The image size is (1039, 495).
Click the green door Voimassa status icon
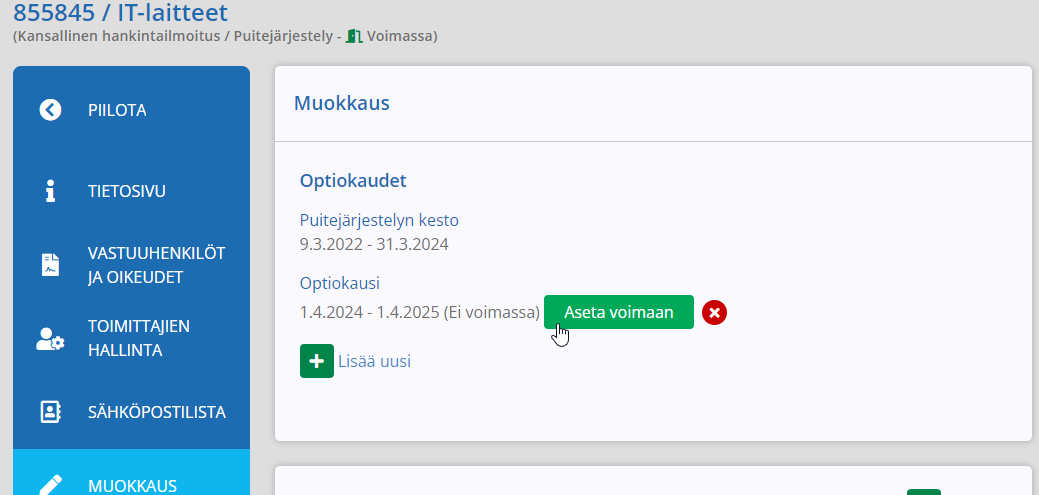(x=353, y=36)
